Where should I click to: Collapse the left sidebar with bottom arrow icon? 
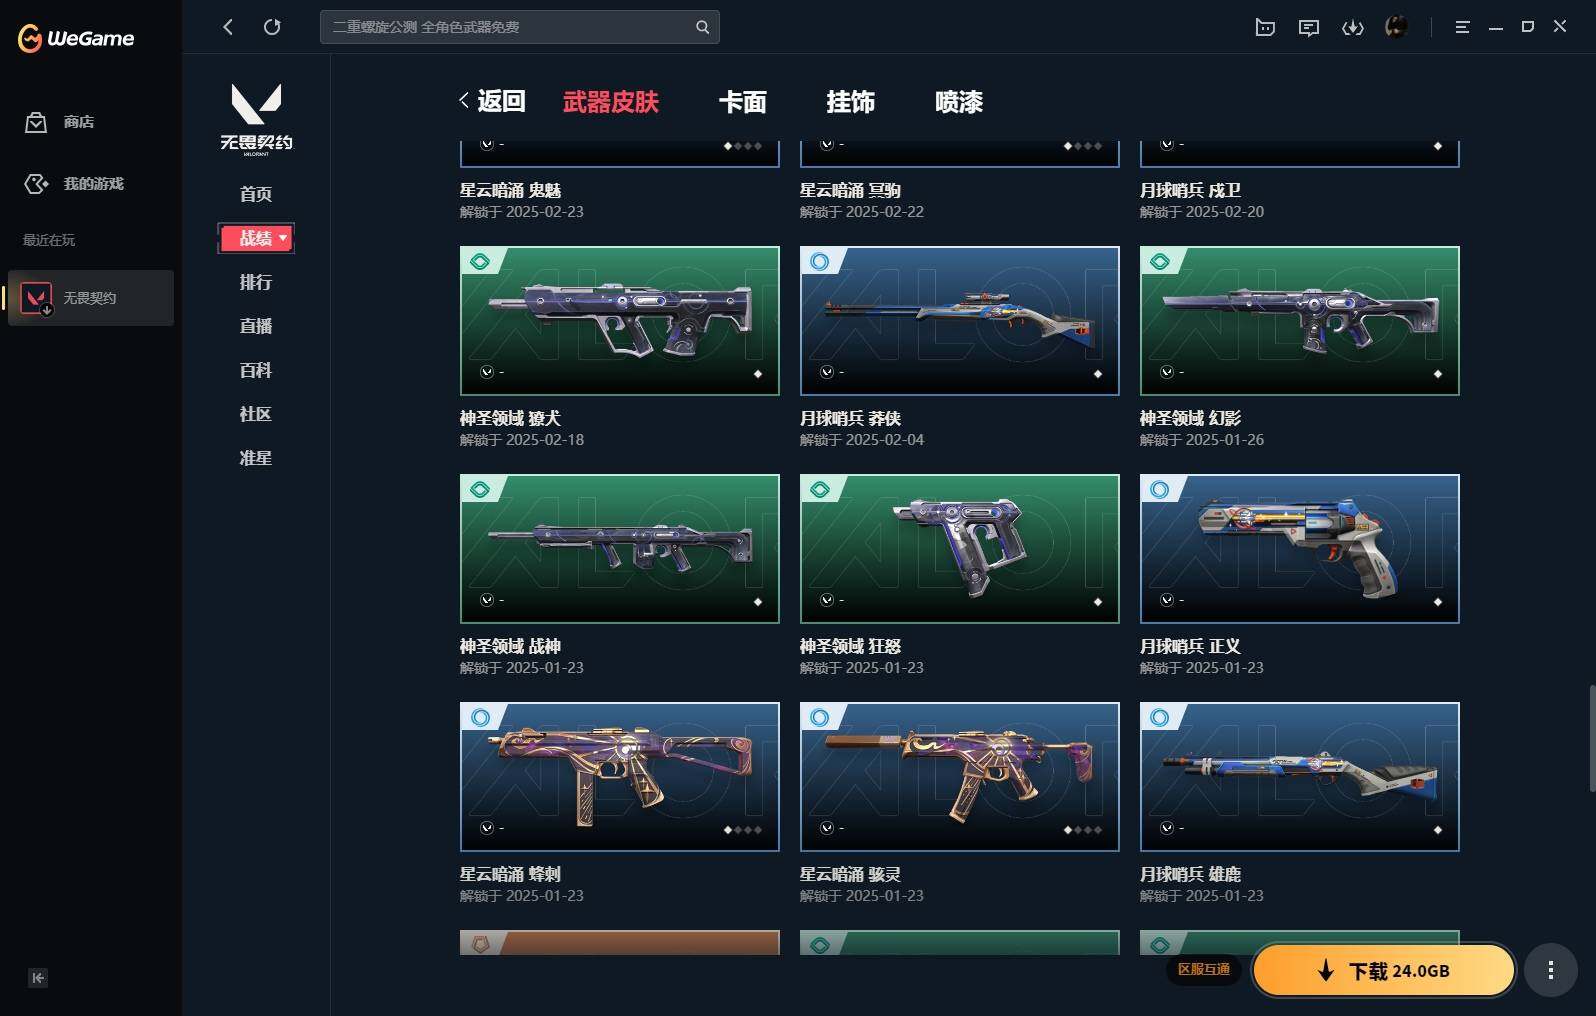(38, 978)
